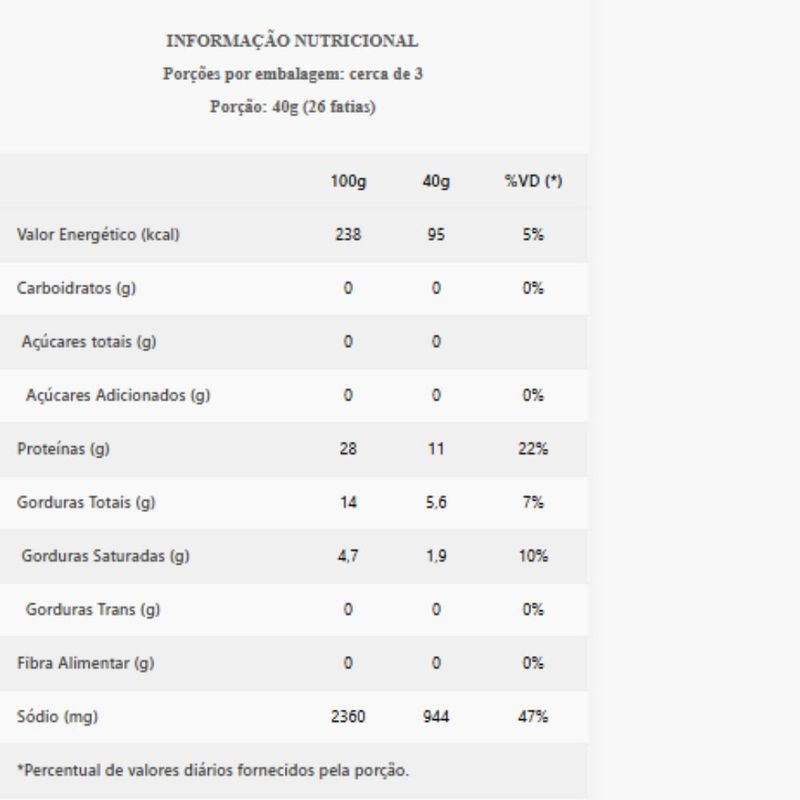Image resolution: width=800 pixels, height=800 pixels.
Task: Click the Valor Energético (kcal) row label
Action: [x=98, y=235]
